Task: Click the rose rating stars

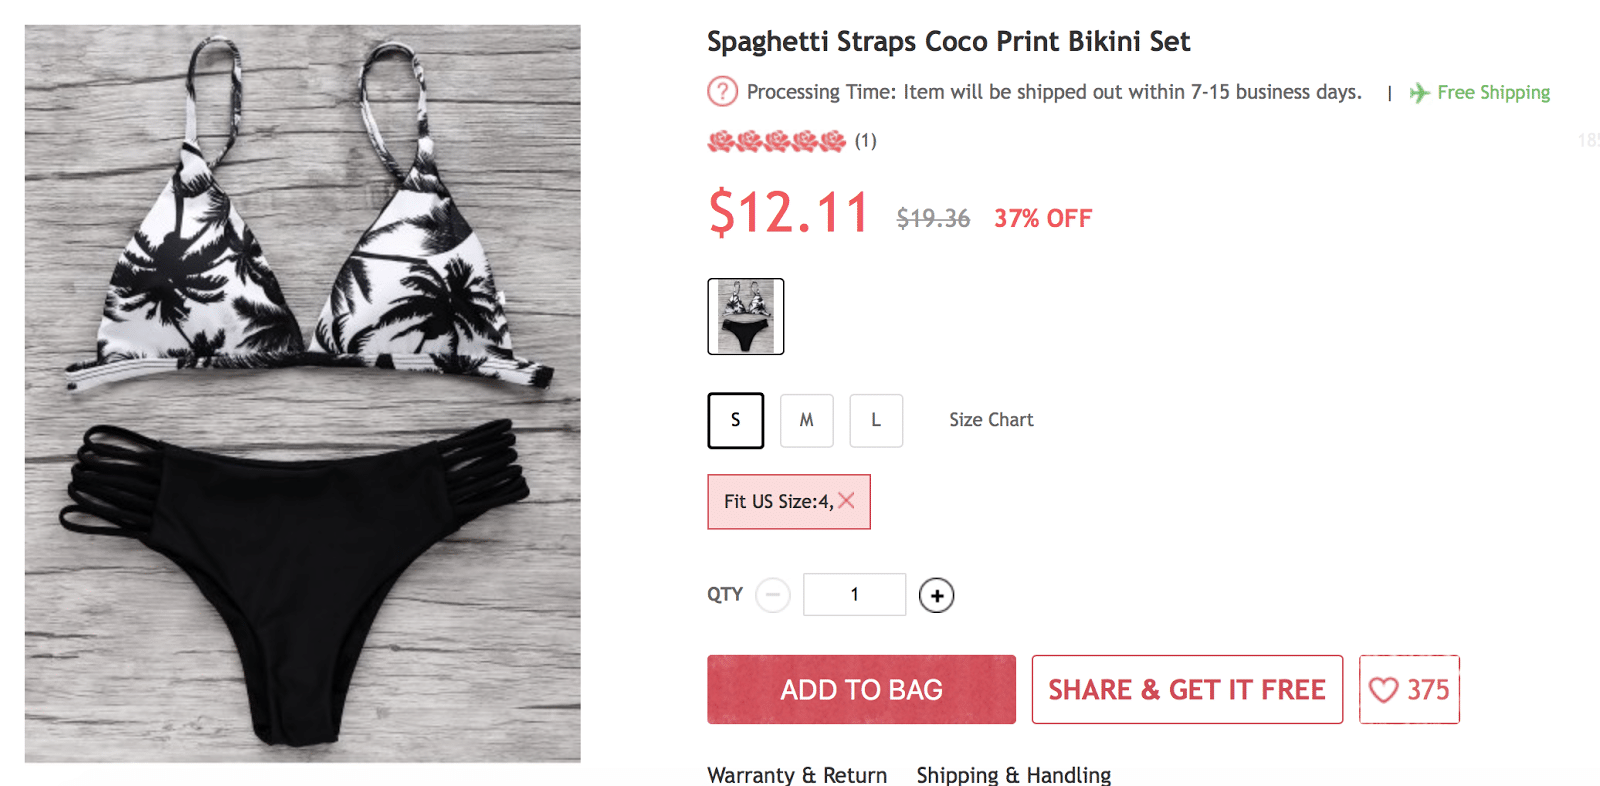Action: 776,141
